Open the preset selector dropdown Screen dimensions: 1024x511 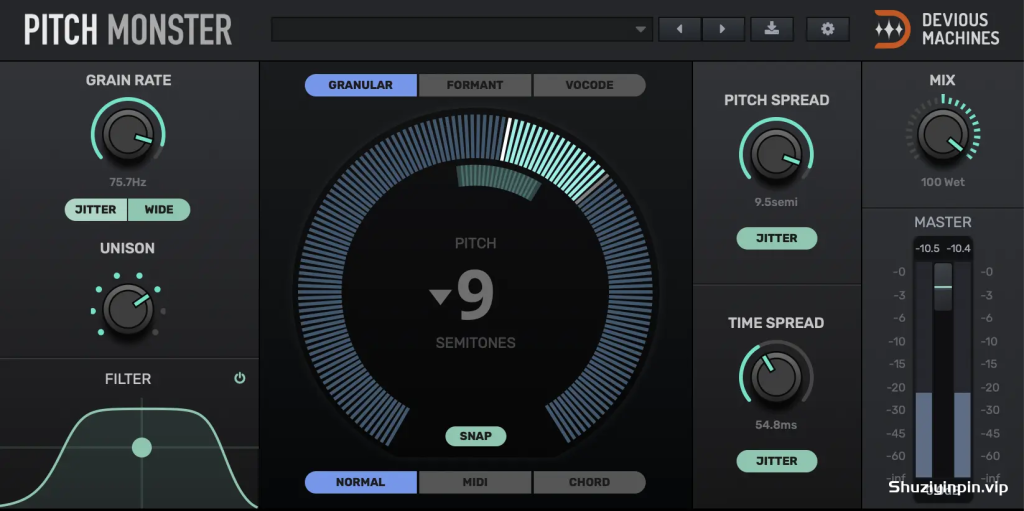(x=462, y=29)
